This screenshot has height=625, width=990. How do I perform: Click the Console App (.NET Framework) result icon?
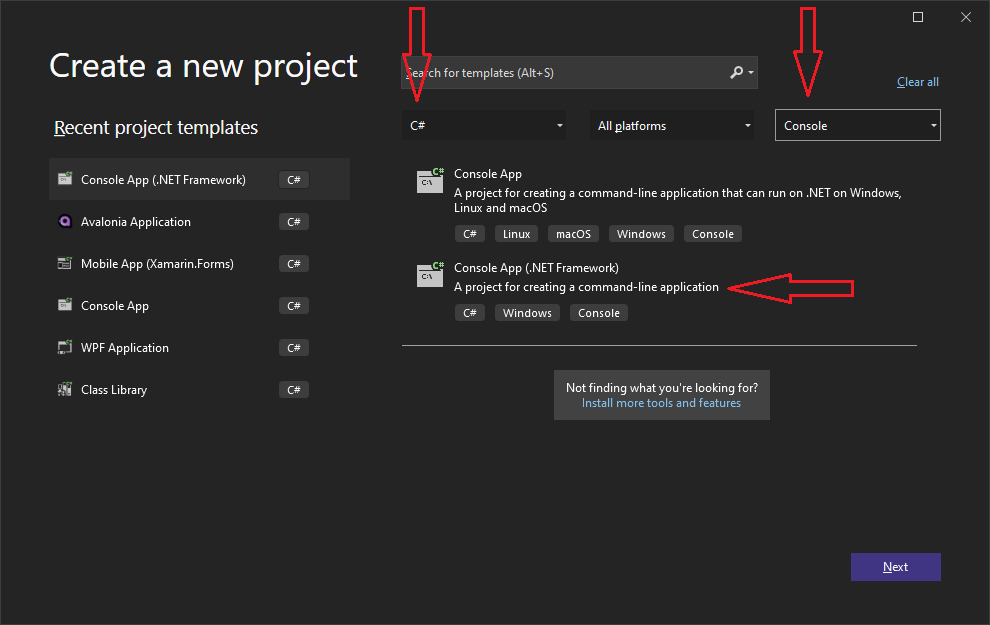(x=430, y=276)
